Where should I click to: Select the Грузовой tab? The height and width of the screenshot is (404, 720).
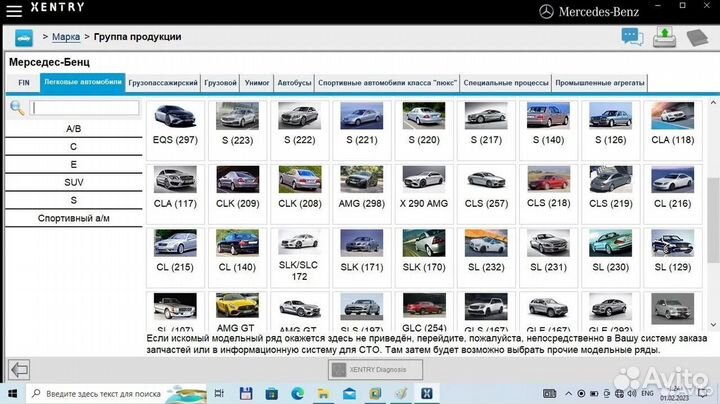(220, 82)
